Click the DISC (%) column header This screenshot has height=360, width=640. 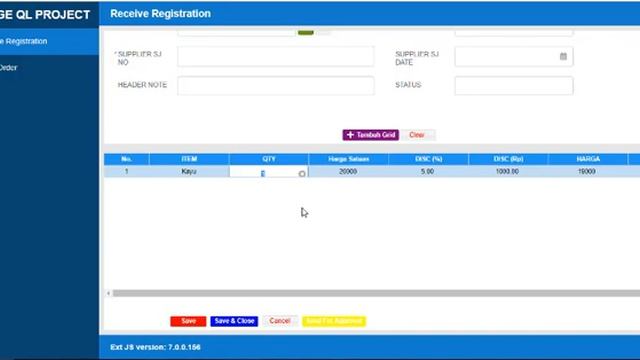[x=428, y=159]
